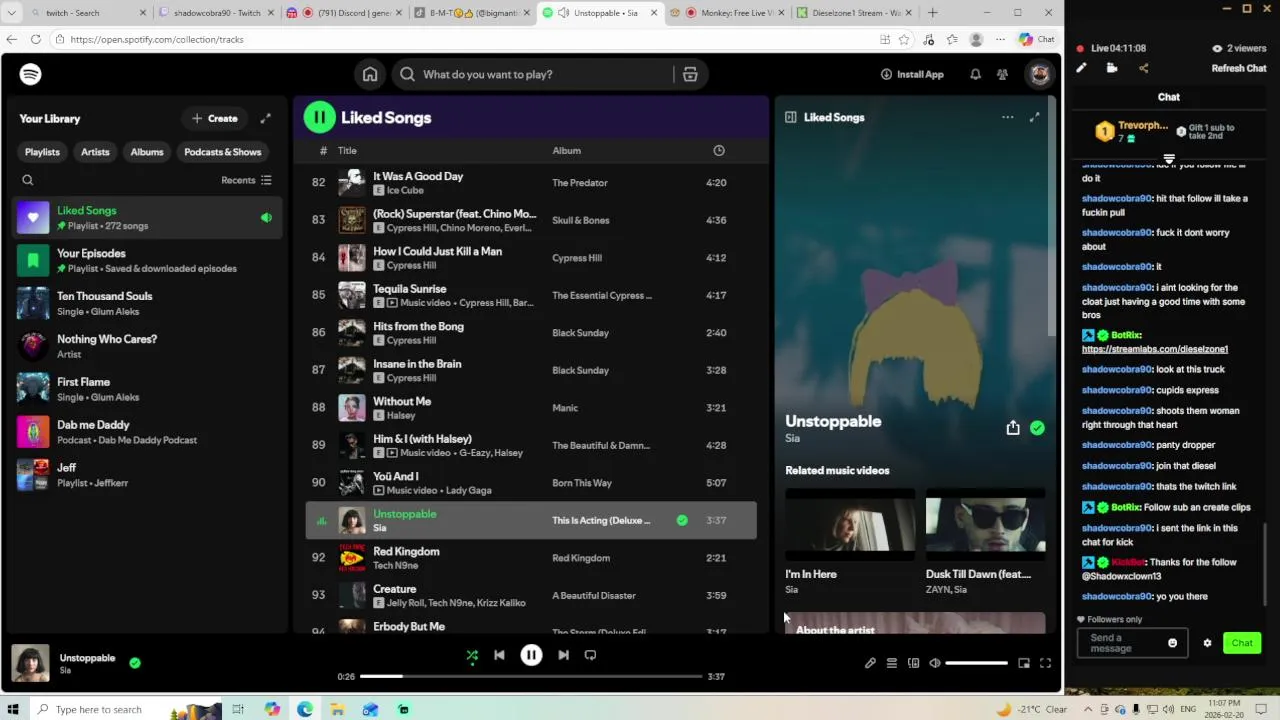Toggle the lyrics microphone icon
Screen dimensions: 1280x720
870,663
